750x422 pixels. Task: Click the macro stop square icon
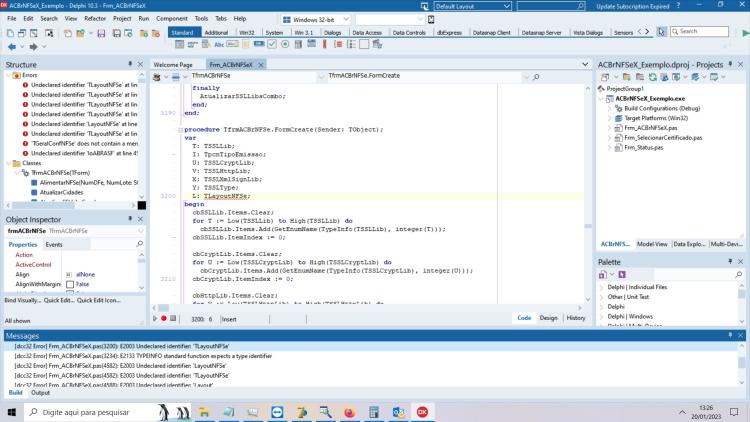[x=173, y=318]
